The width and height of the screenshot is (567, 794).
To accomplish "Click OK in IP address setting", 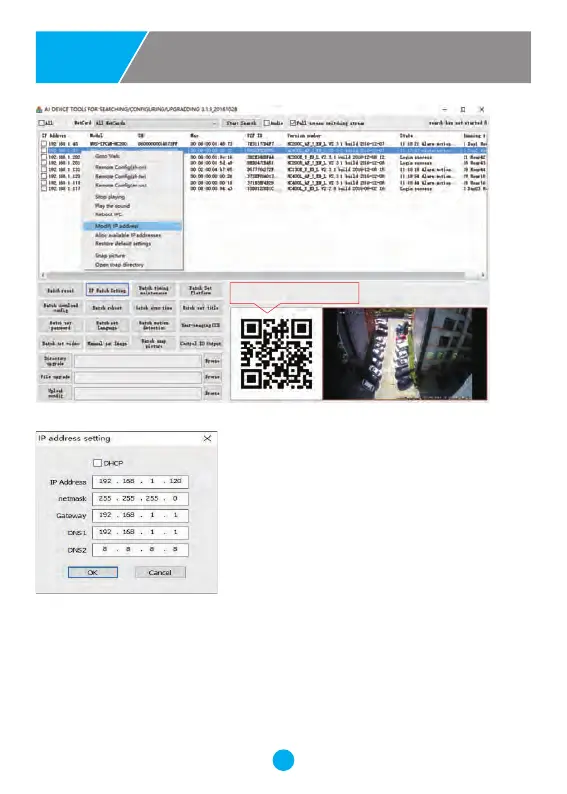I will click(93, 572).
